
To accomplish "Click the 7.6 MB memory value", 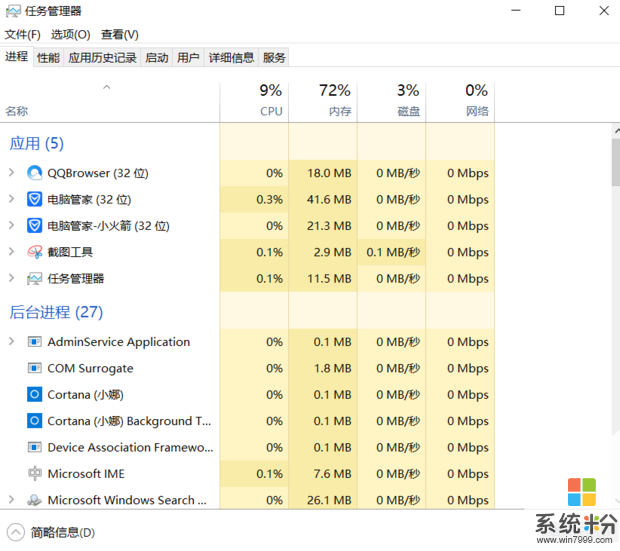I will 333,473.
